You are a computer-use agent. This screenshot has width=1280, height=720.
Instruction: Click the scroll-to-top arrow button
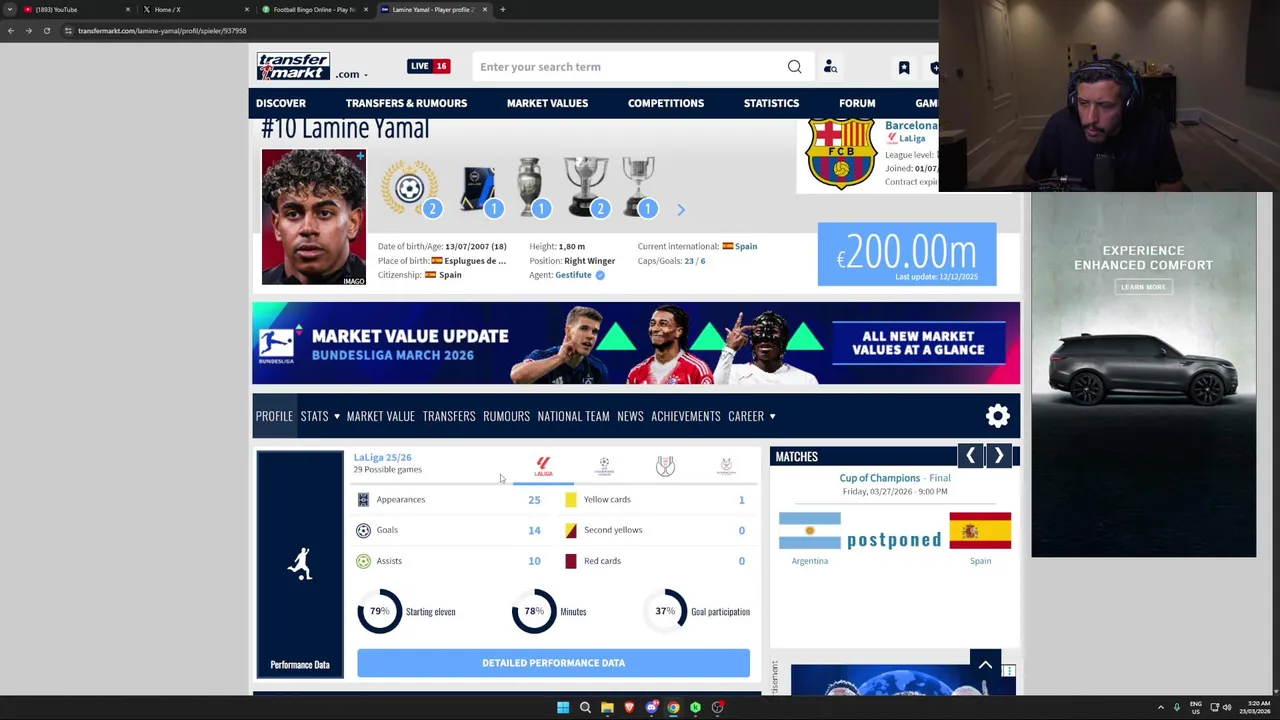click(x=985, y=665)
